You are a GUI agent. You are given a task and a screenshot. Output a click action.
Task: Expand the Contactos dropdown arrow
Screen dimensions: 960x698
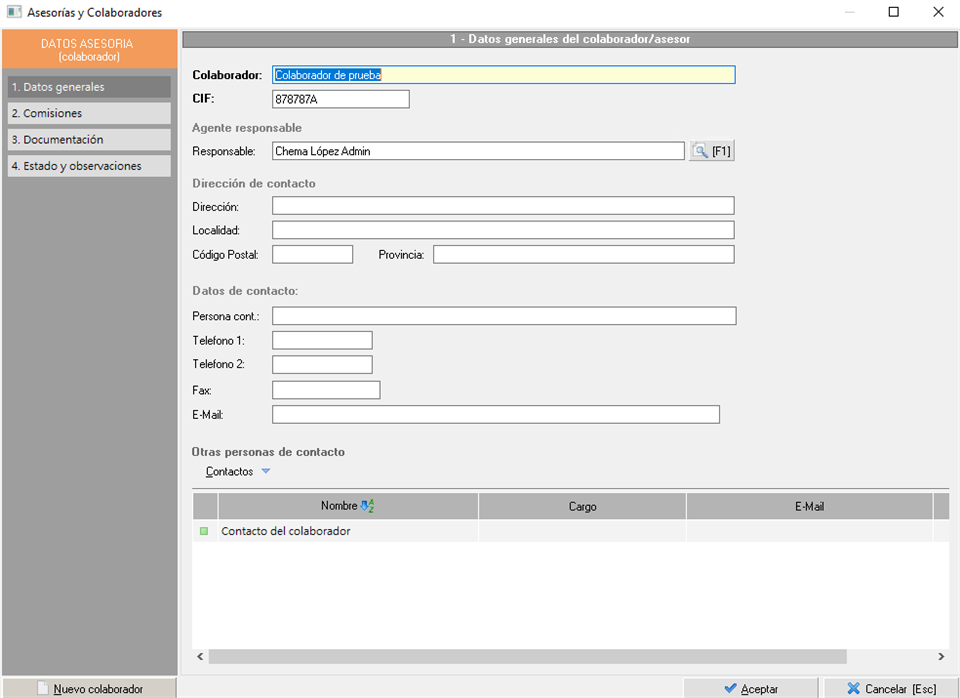pos(265,471)
